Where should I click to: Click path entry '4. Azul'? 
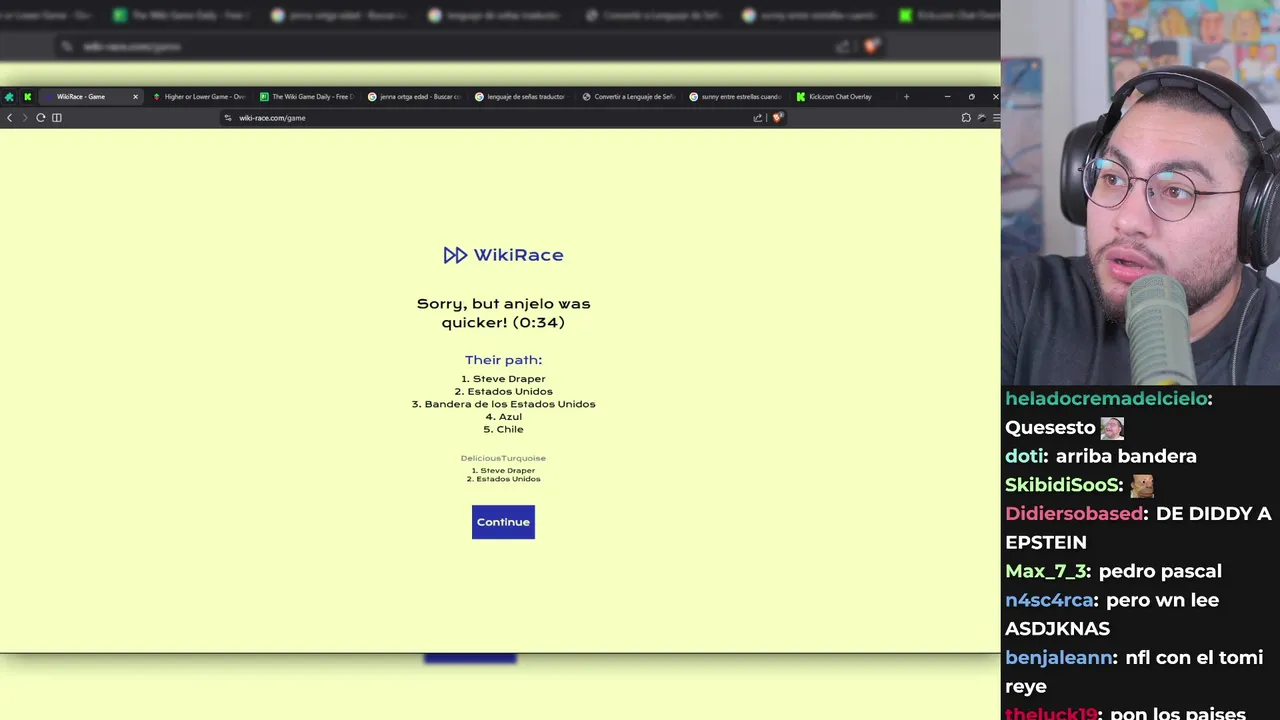503,417
